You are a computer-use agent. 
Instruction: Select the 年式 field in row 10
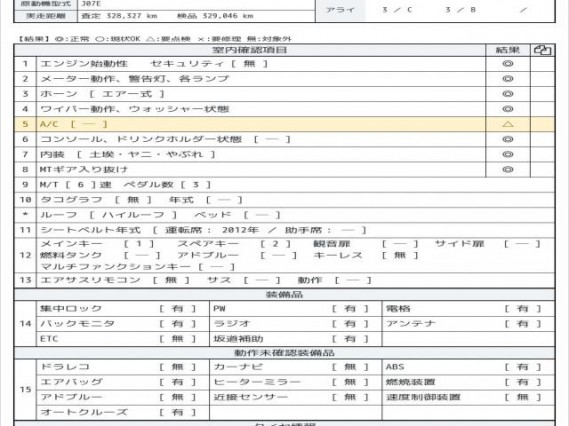(x=206, y=200)
